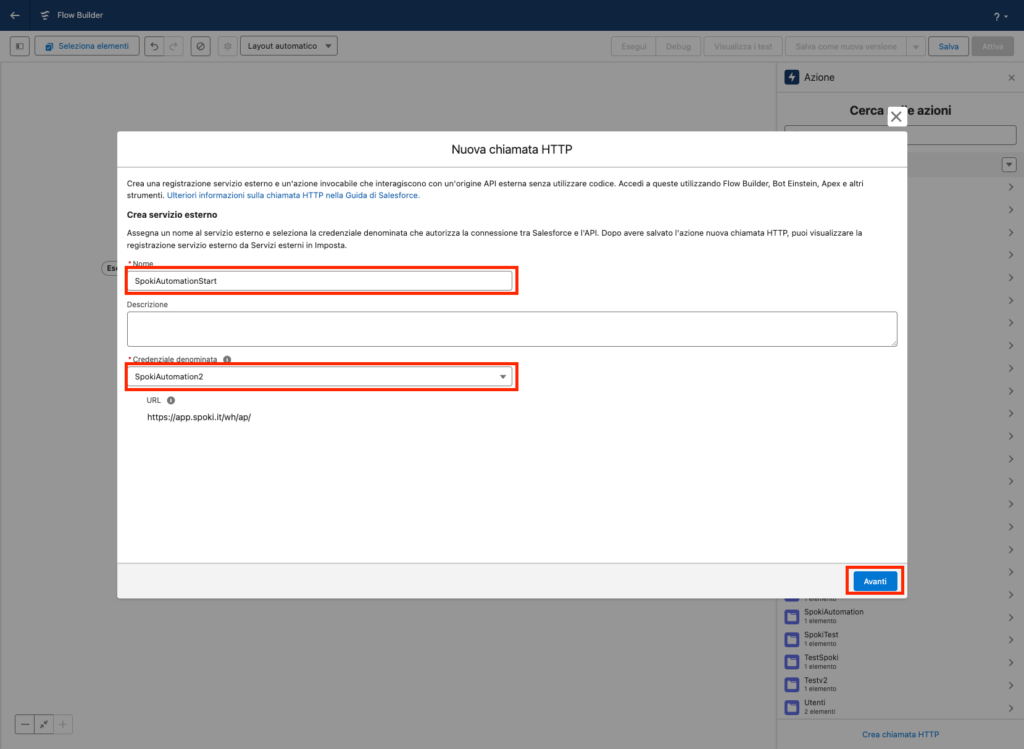Click the Salva button in toolbar
The height and width of the screenshot is (749, 1024).
tap(948, 46)
